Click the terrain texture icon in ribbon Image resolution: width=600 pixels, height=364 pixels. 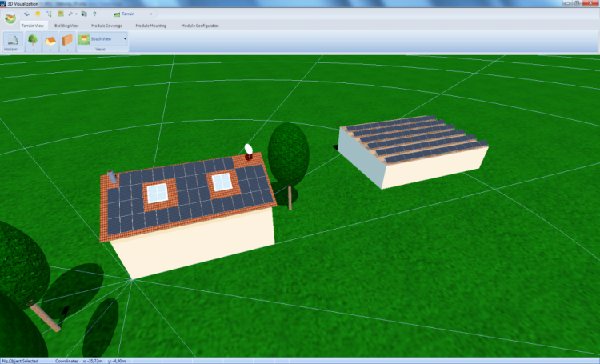[84, 39]
